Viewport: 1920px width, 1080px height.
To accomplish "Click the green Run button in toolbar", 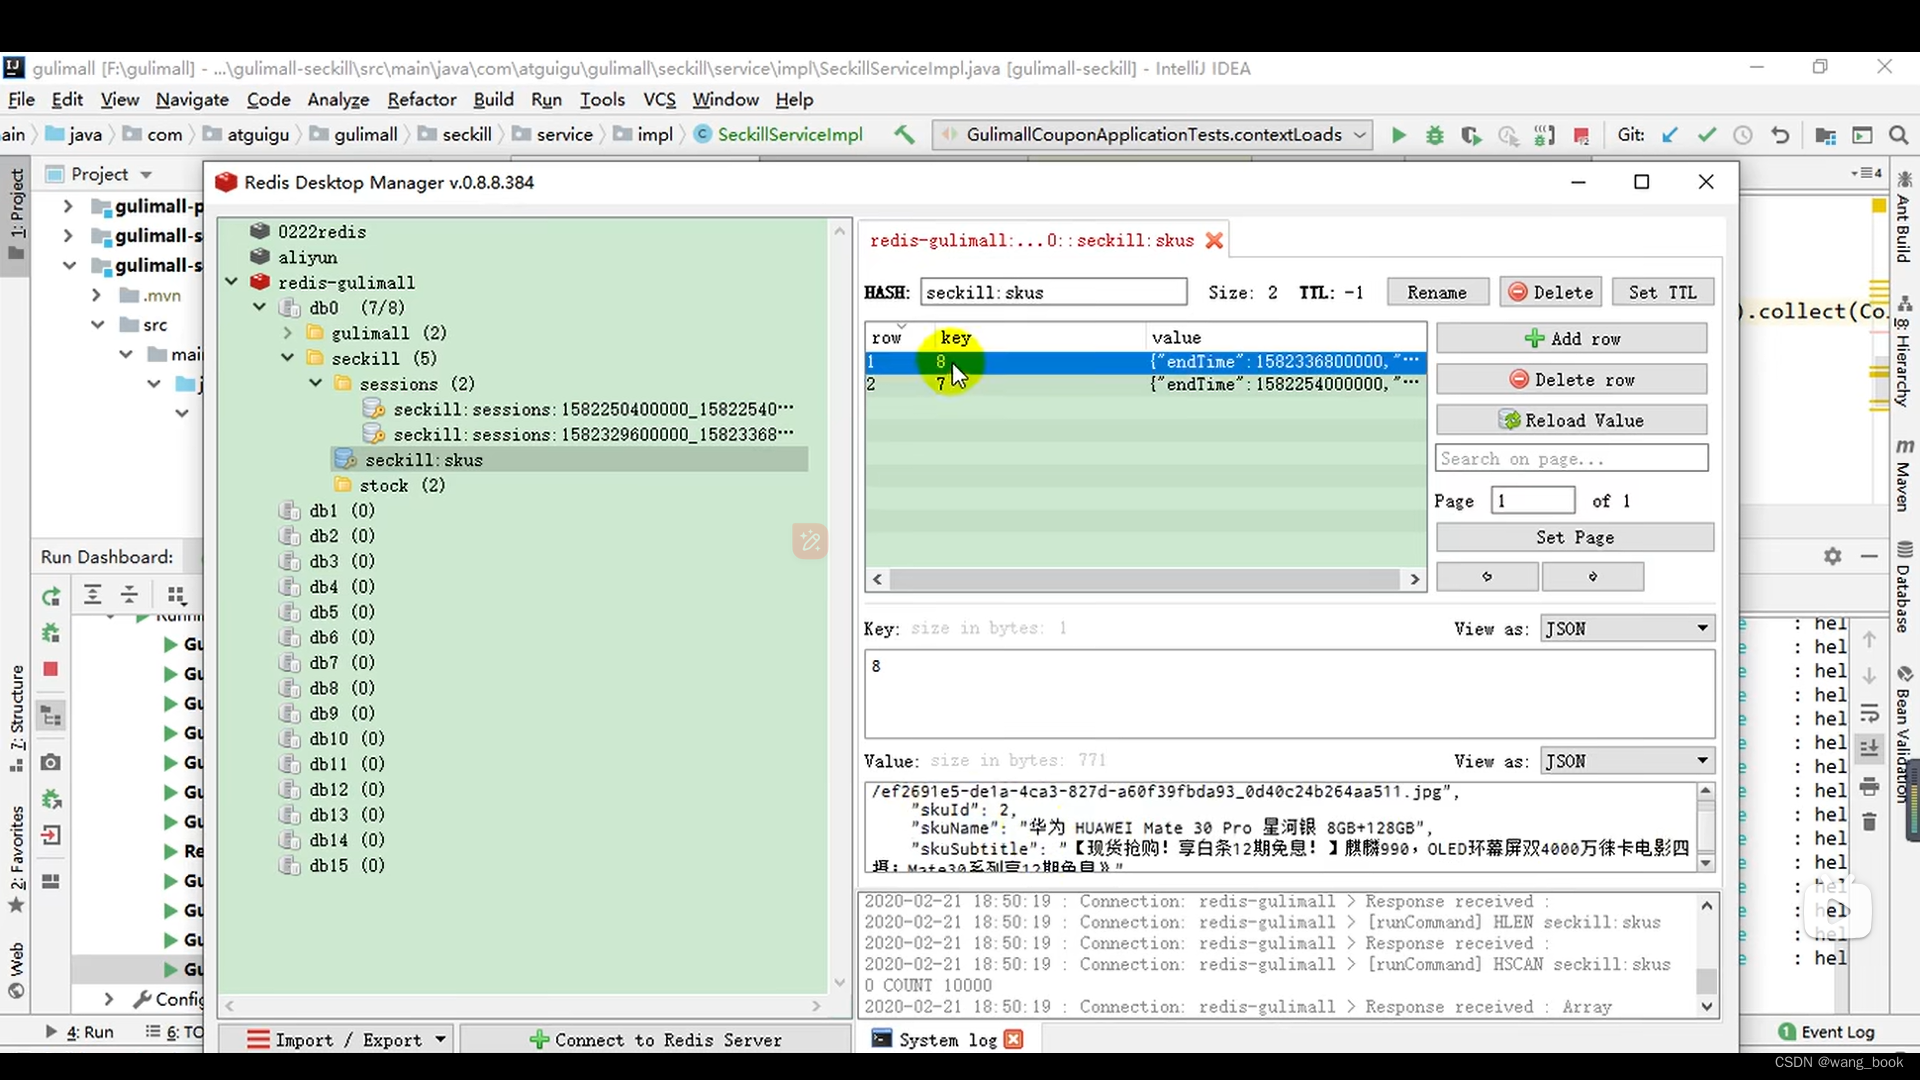I will (1398, 135).
